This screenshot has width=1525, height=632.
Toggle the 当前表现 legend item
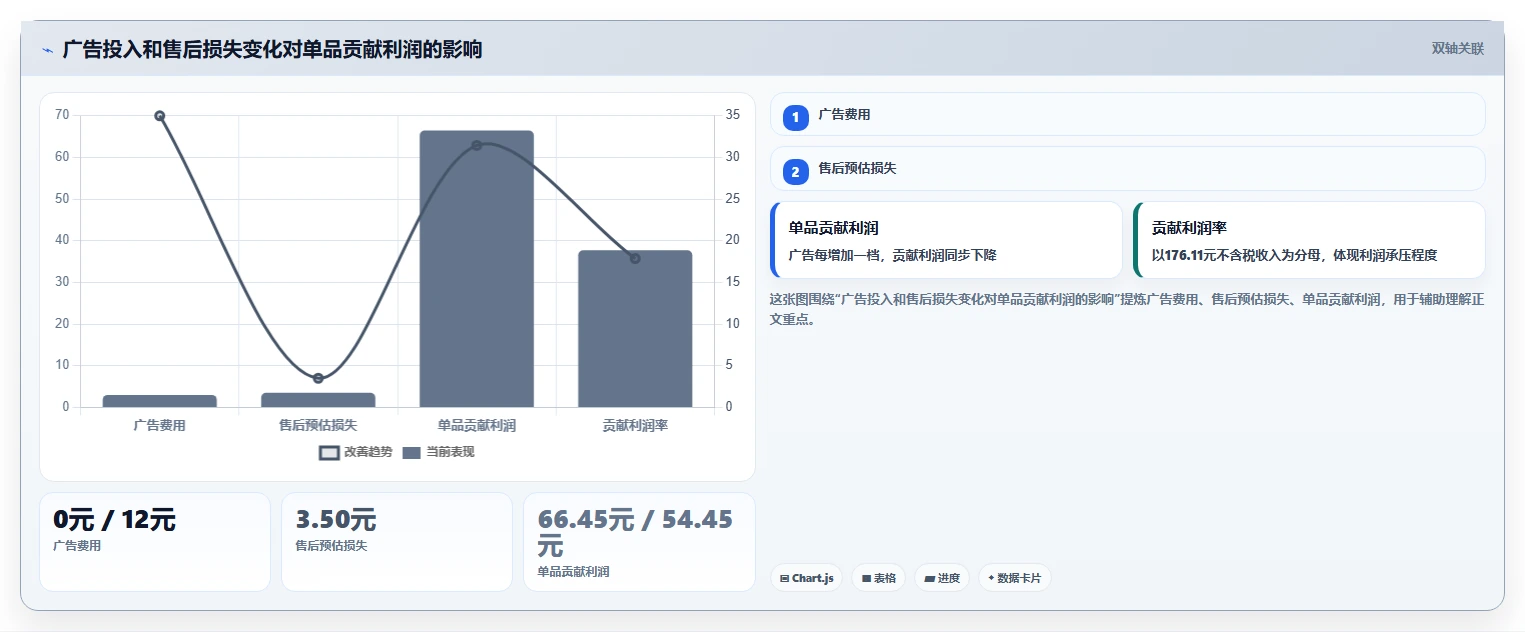tap(438, 452)
